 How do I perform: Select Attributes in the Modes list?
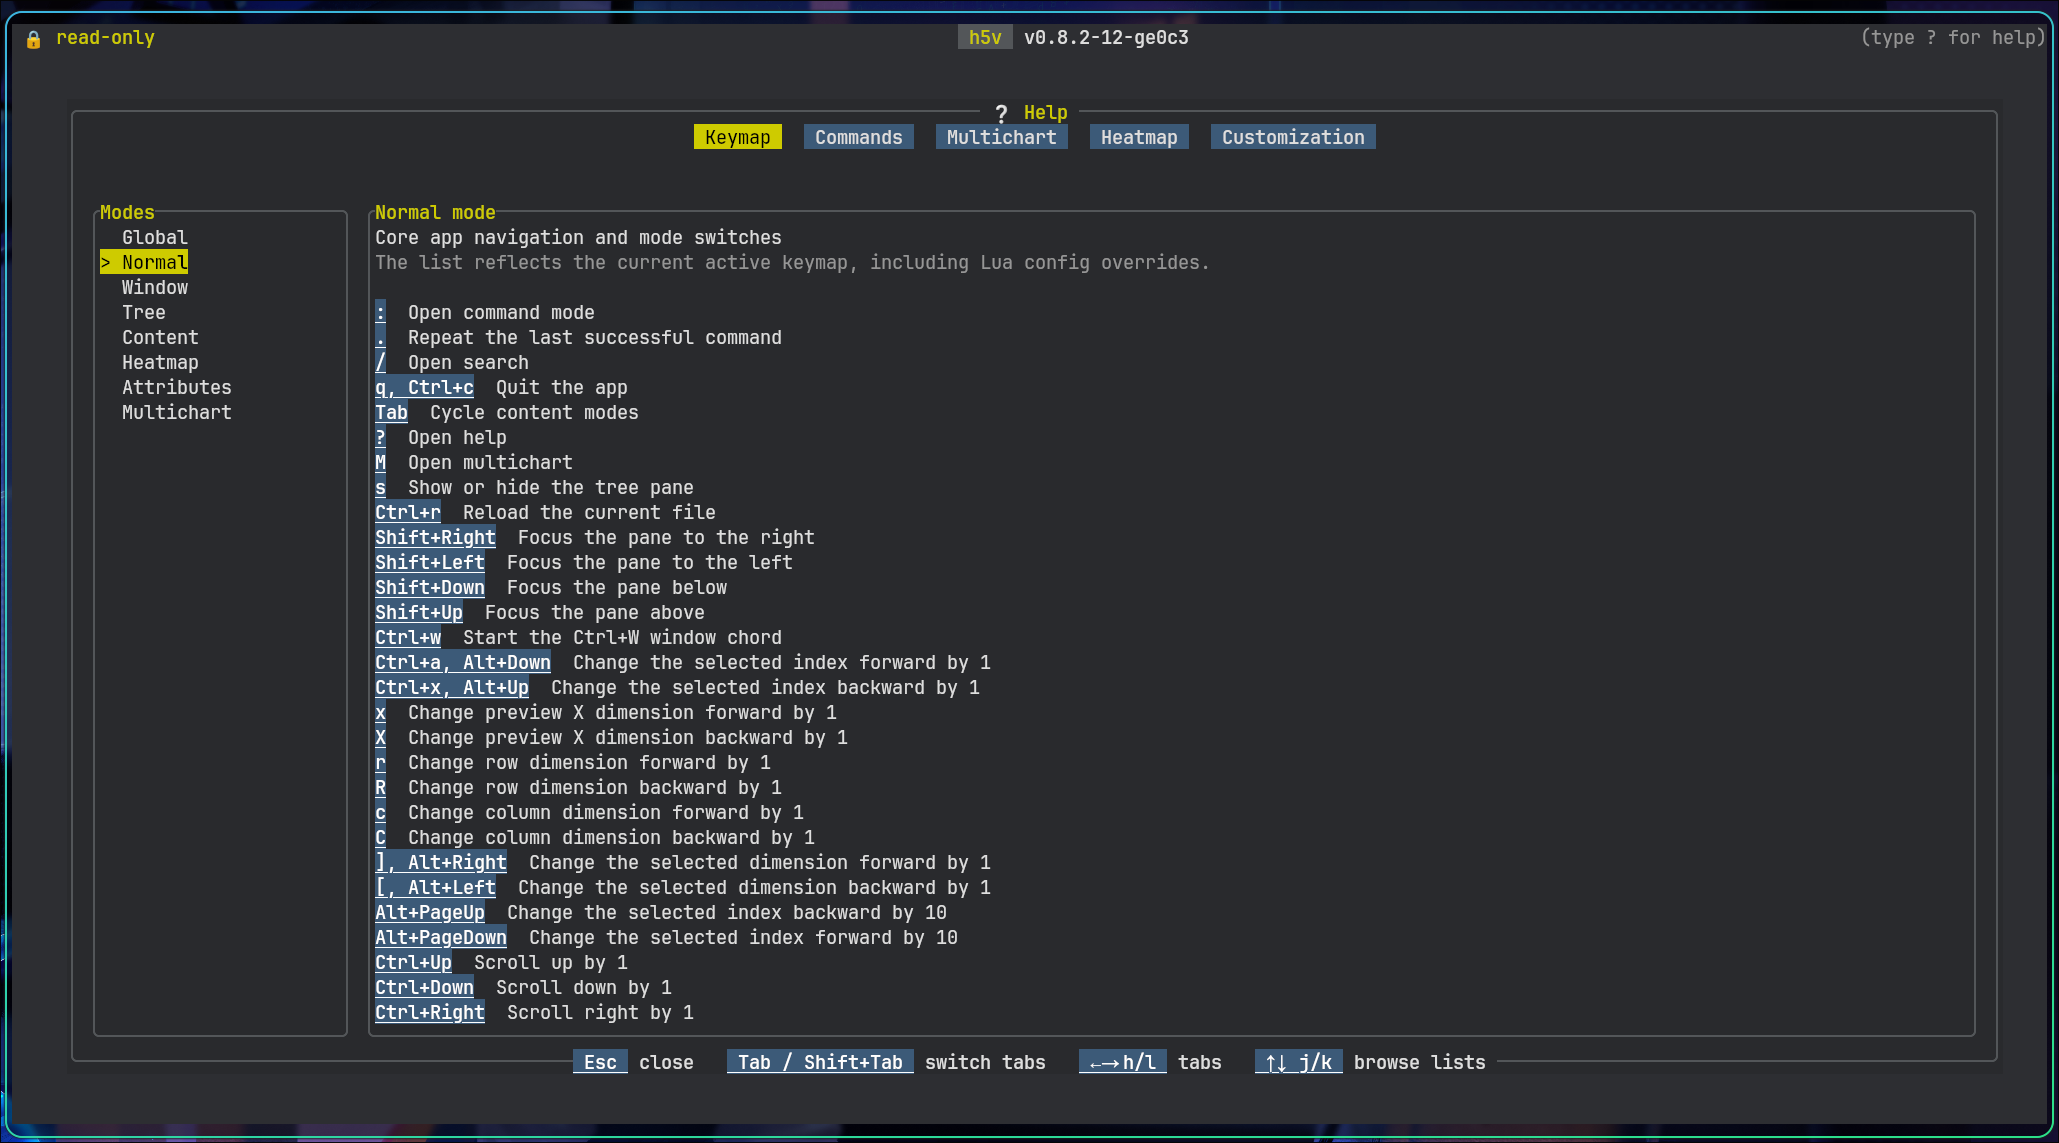tap(177, 388)
